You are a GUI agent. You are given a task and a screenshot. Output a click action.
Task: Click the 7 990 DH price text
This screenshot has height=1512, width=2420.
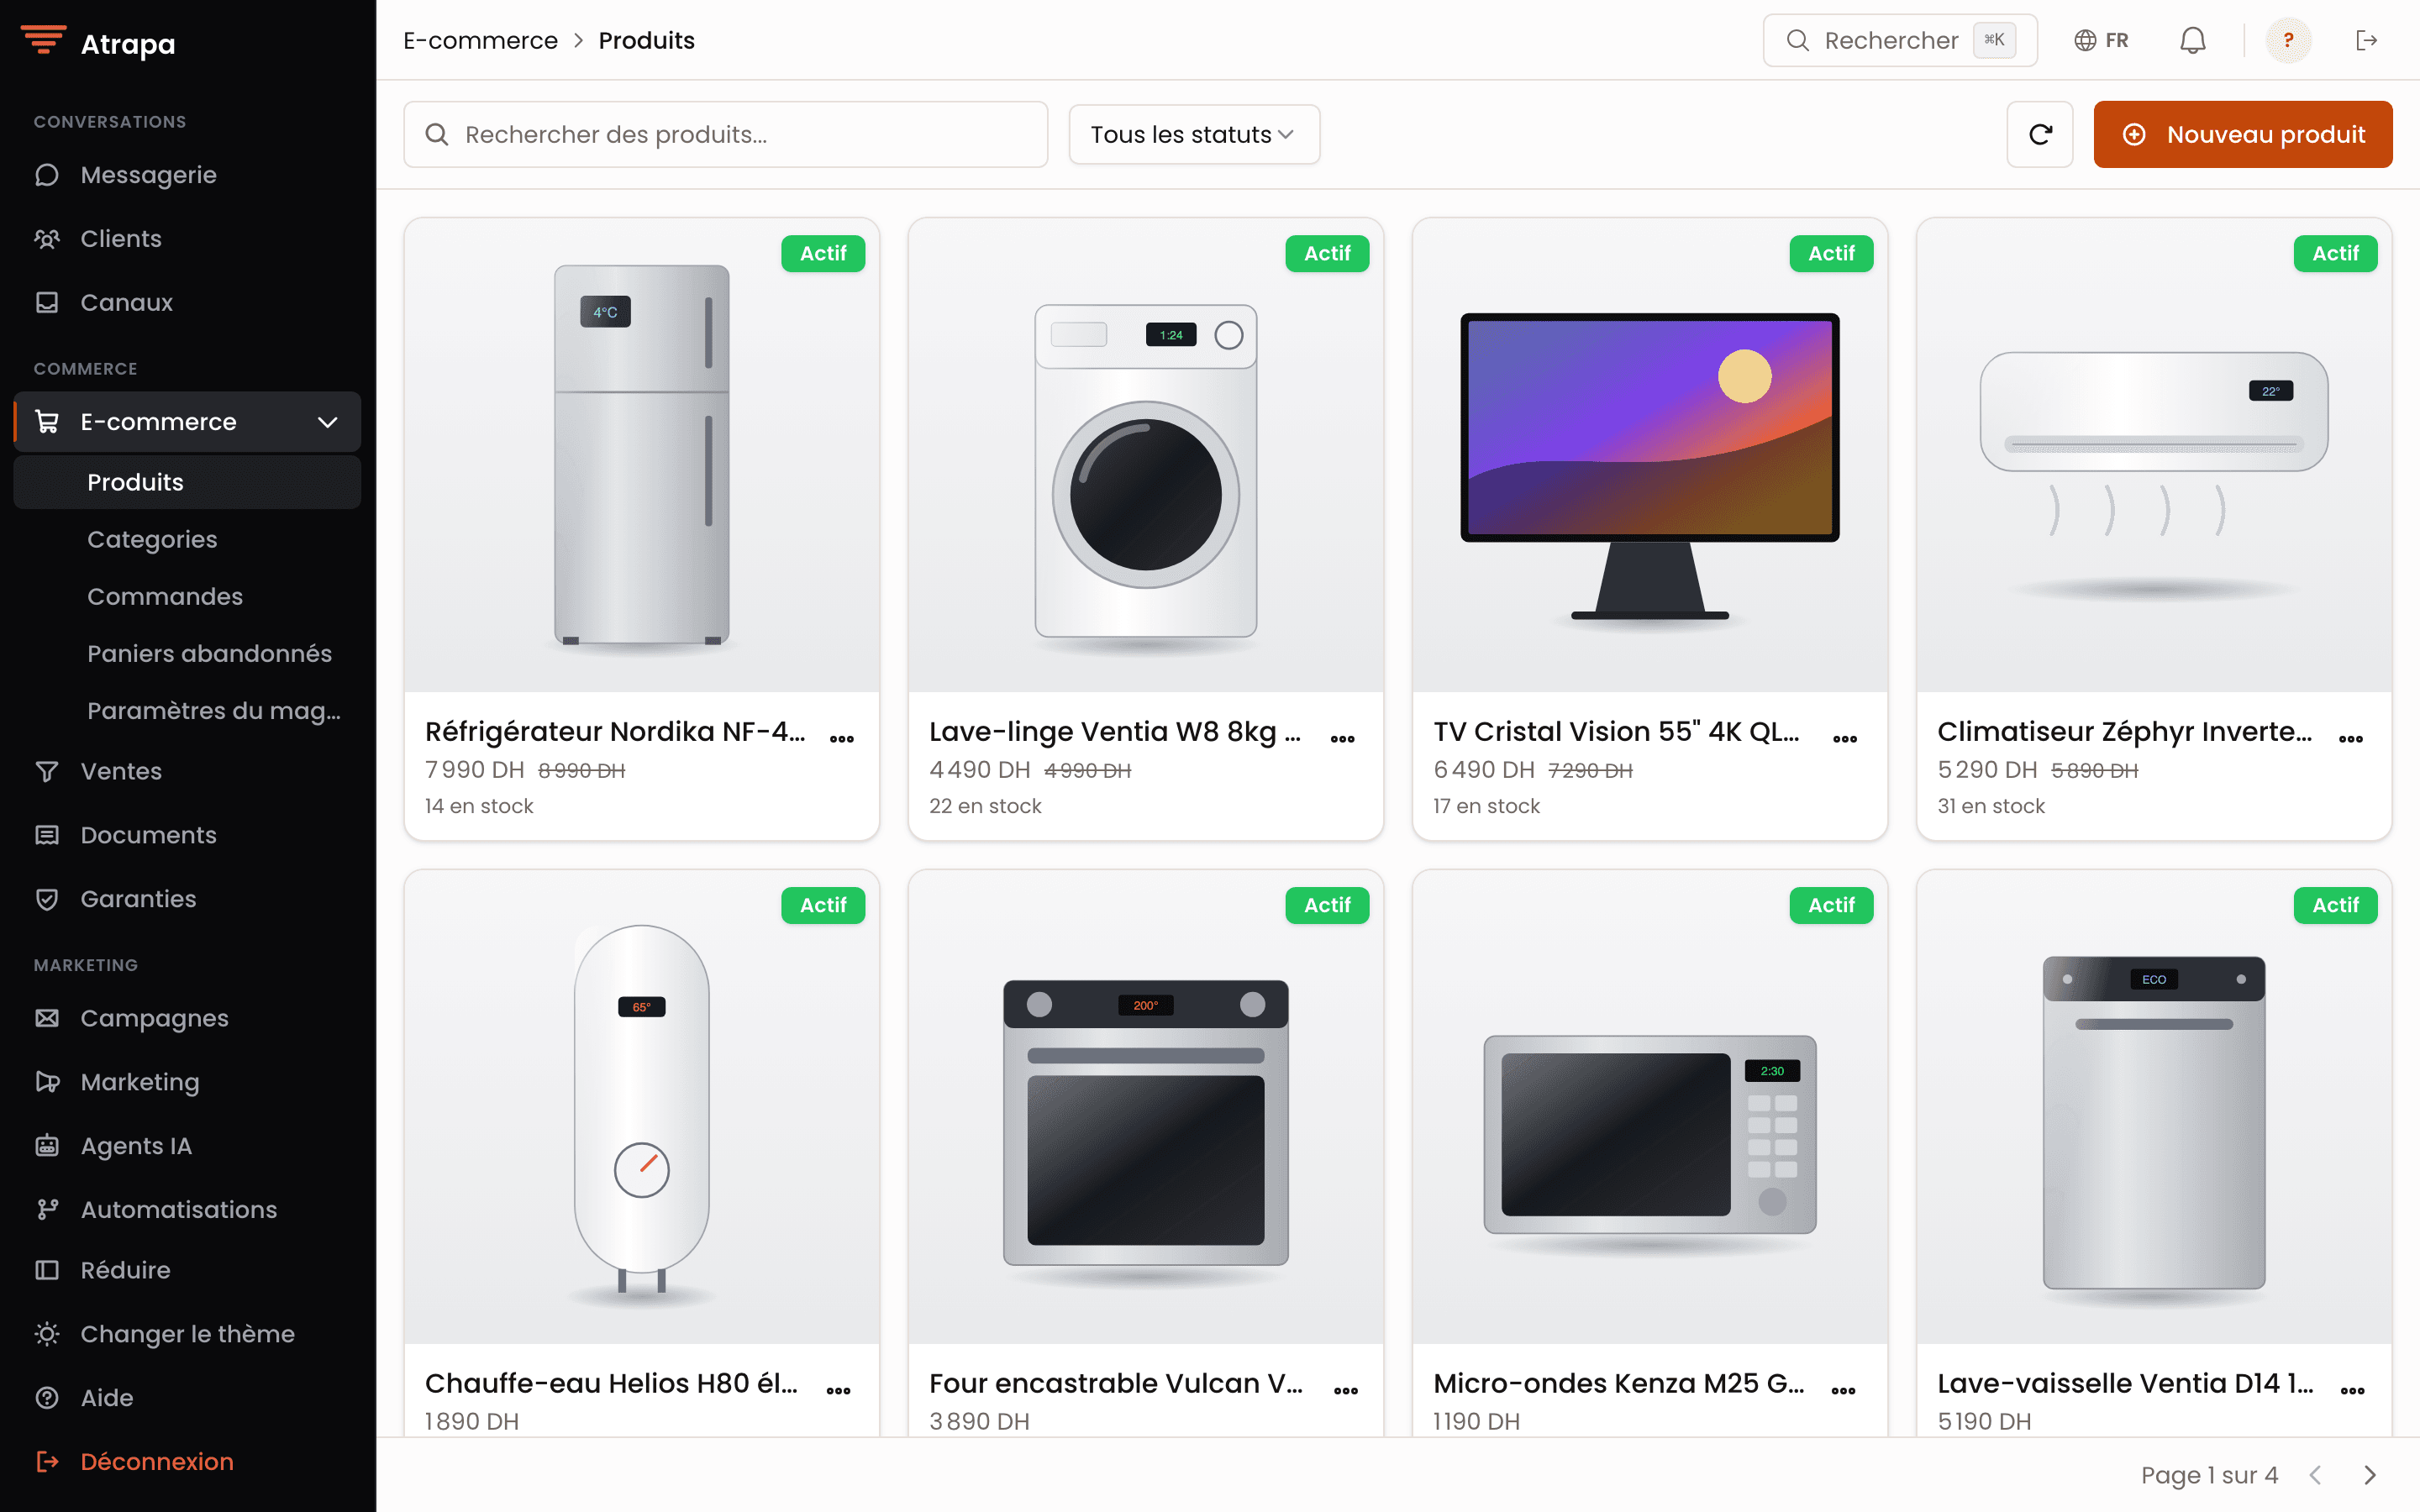pos(474,770)
